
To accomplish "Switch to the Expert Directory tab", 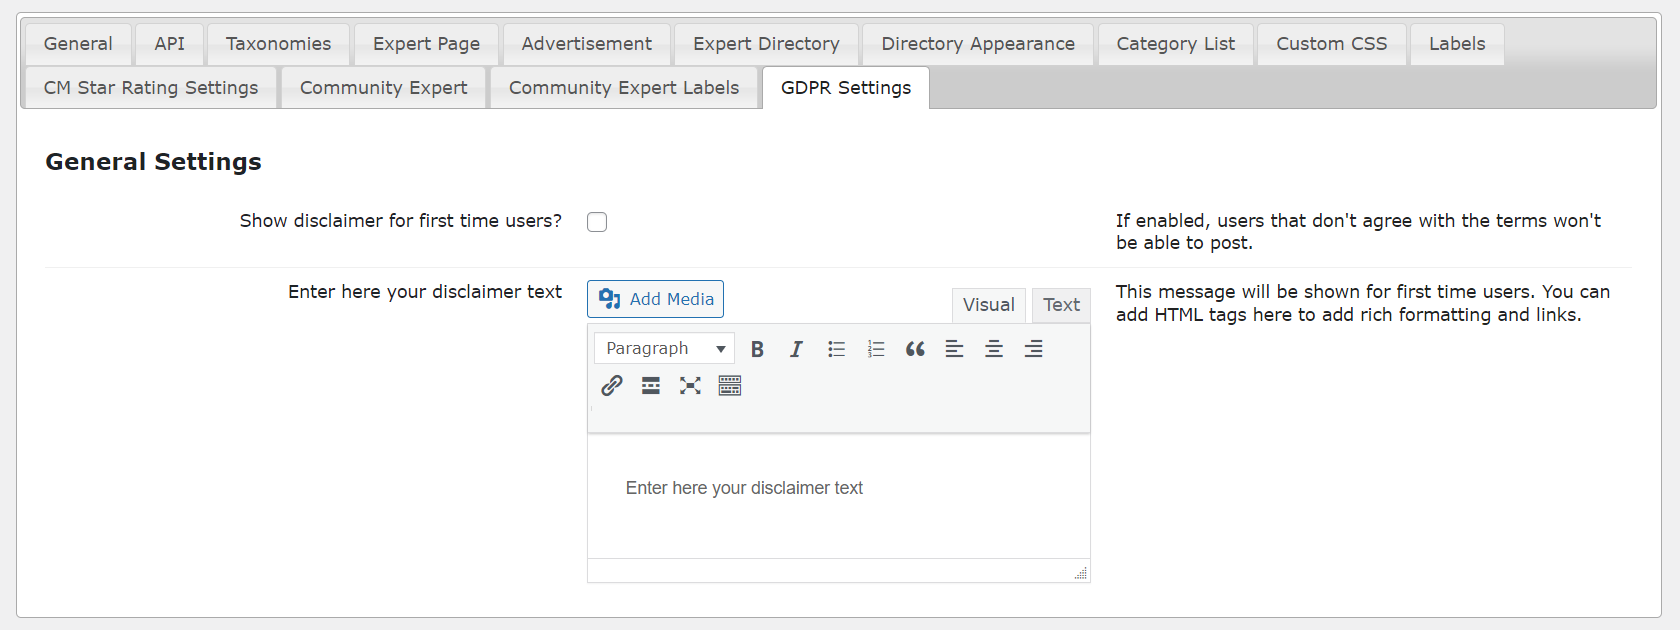I will tap(766, 44).
